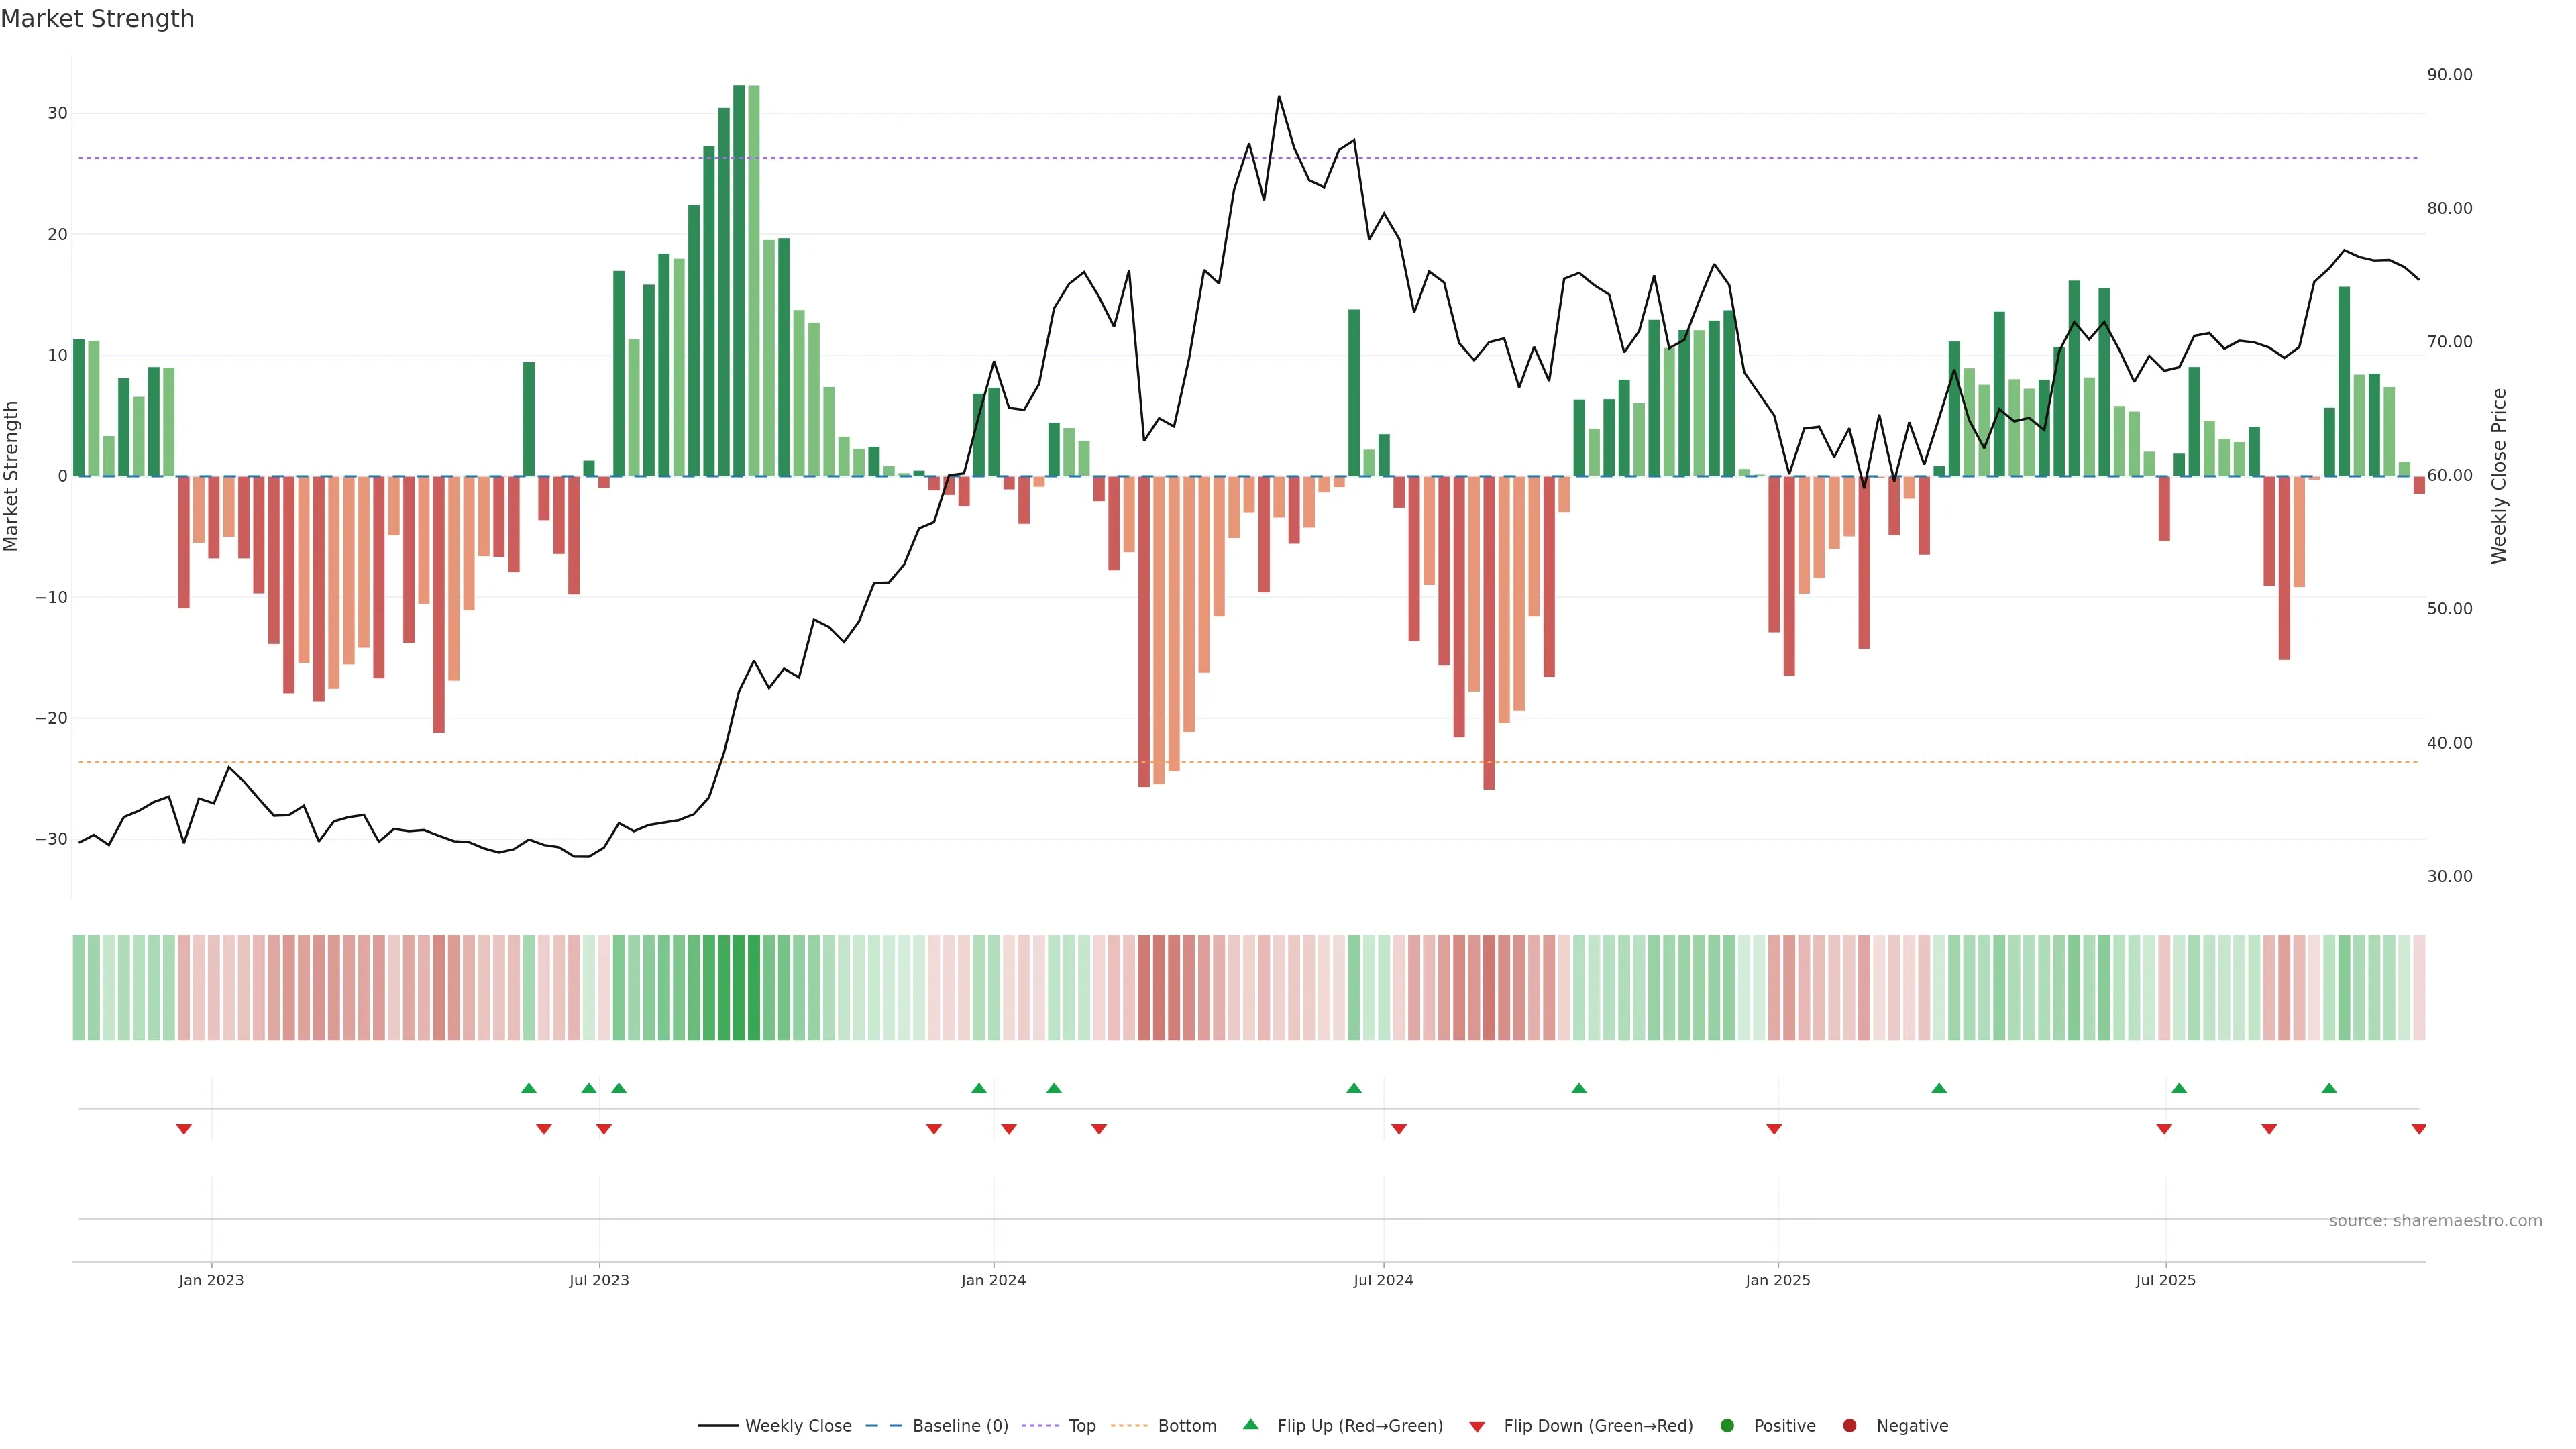Image resolution: width=2576 pixels, height=1449 pixels.
Task: Click leftmost green flip-up triangle marker
Action: pos(529,1088)
